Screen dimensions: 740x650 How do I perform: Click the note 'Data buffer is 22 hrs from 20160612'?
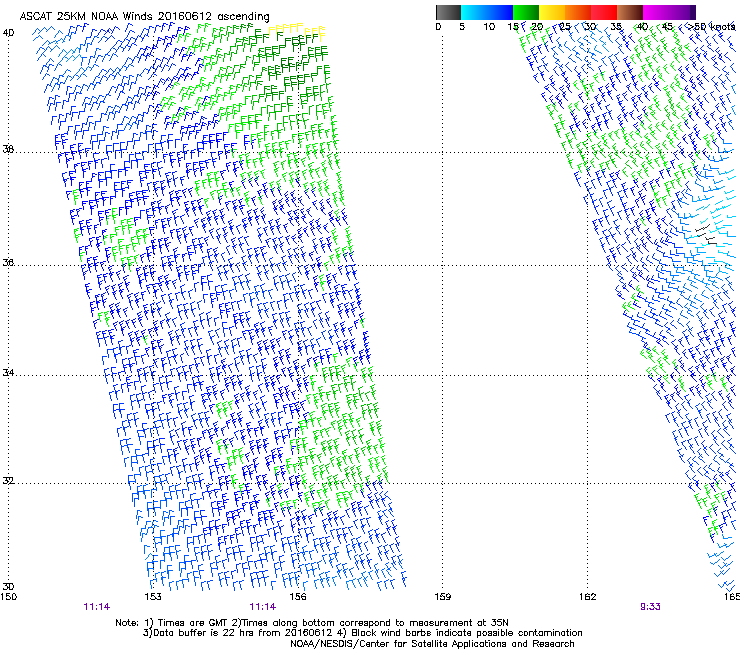point(242,633)
